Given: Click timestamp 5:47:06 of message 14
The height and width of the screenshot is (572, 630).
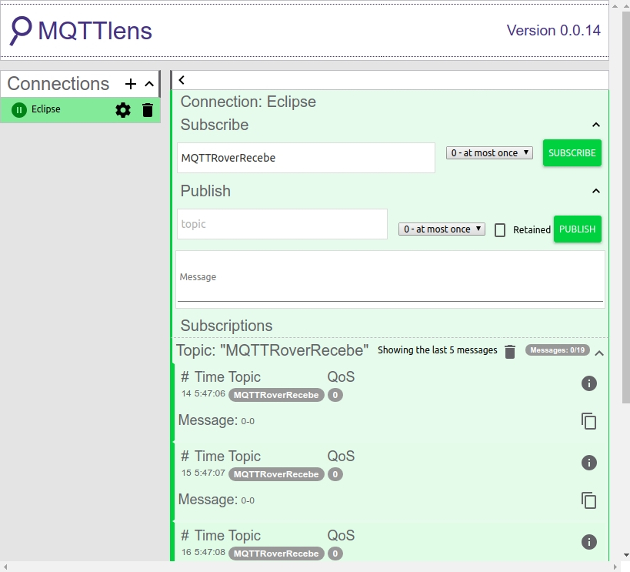Looking at the screenshot, I should (210, 394).
